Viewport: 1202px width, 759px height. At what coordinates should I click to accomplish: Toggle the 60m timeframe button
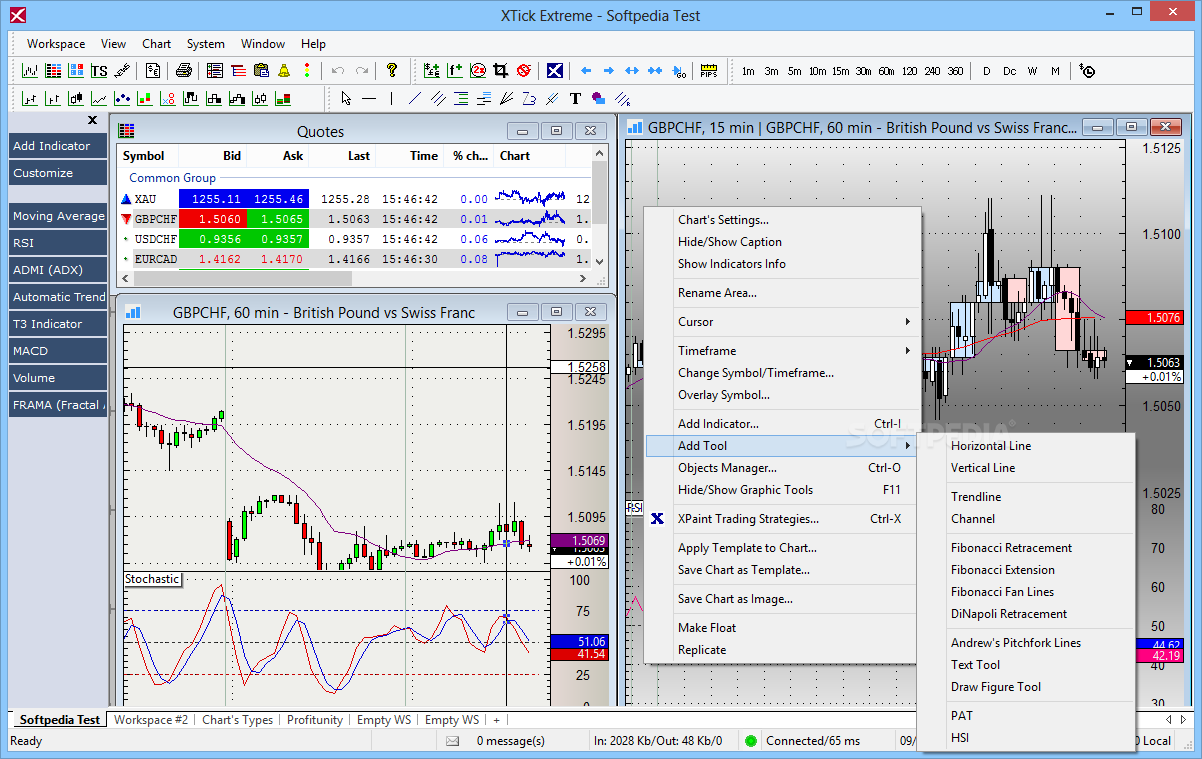[886, 71]
